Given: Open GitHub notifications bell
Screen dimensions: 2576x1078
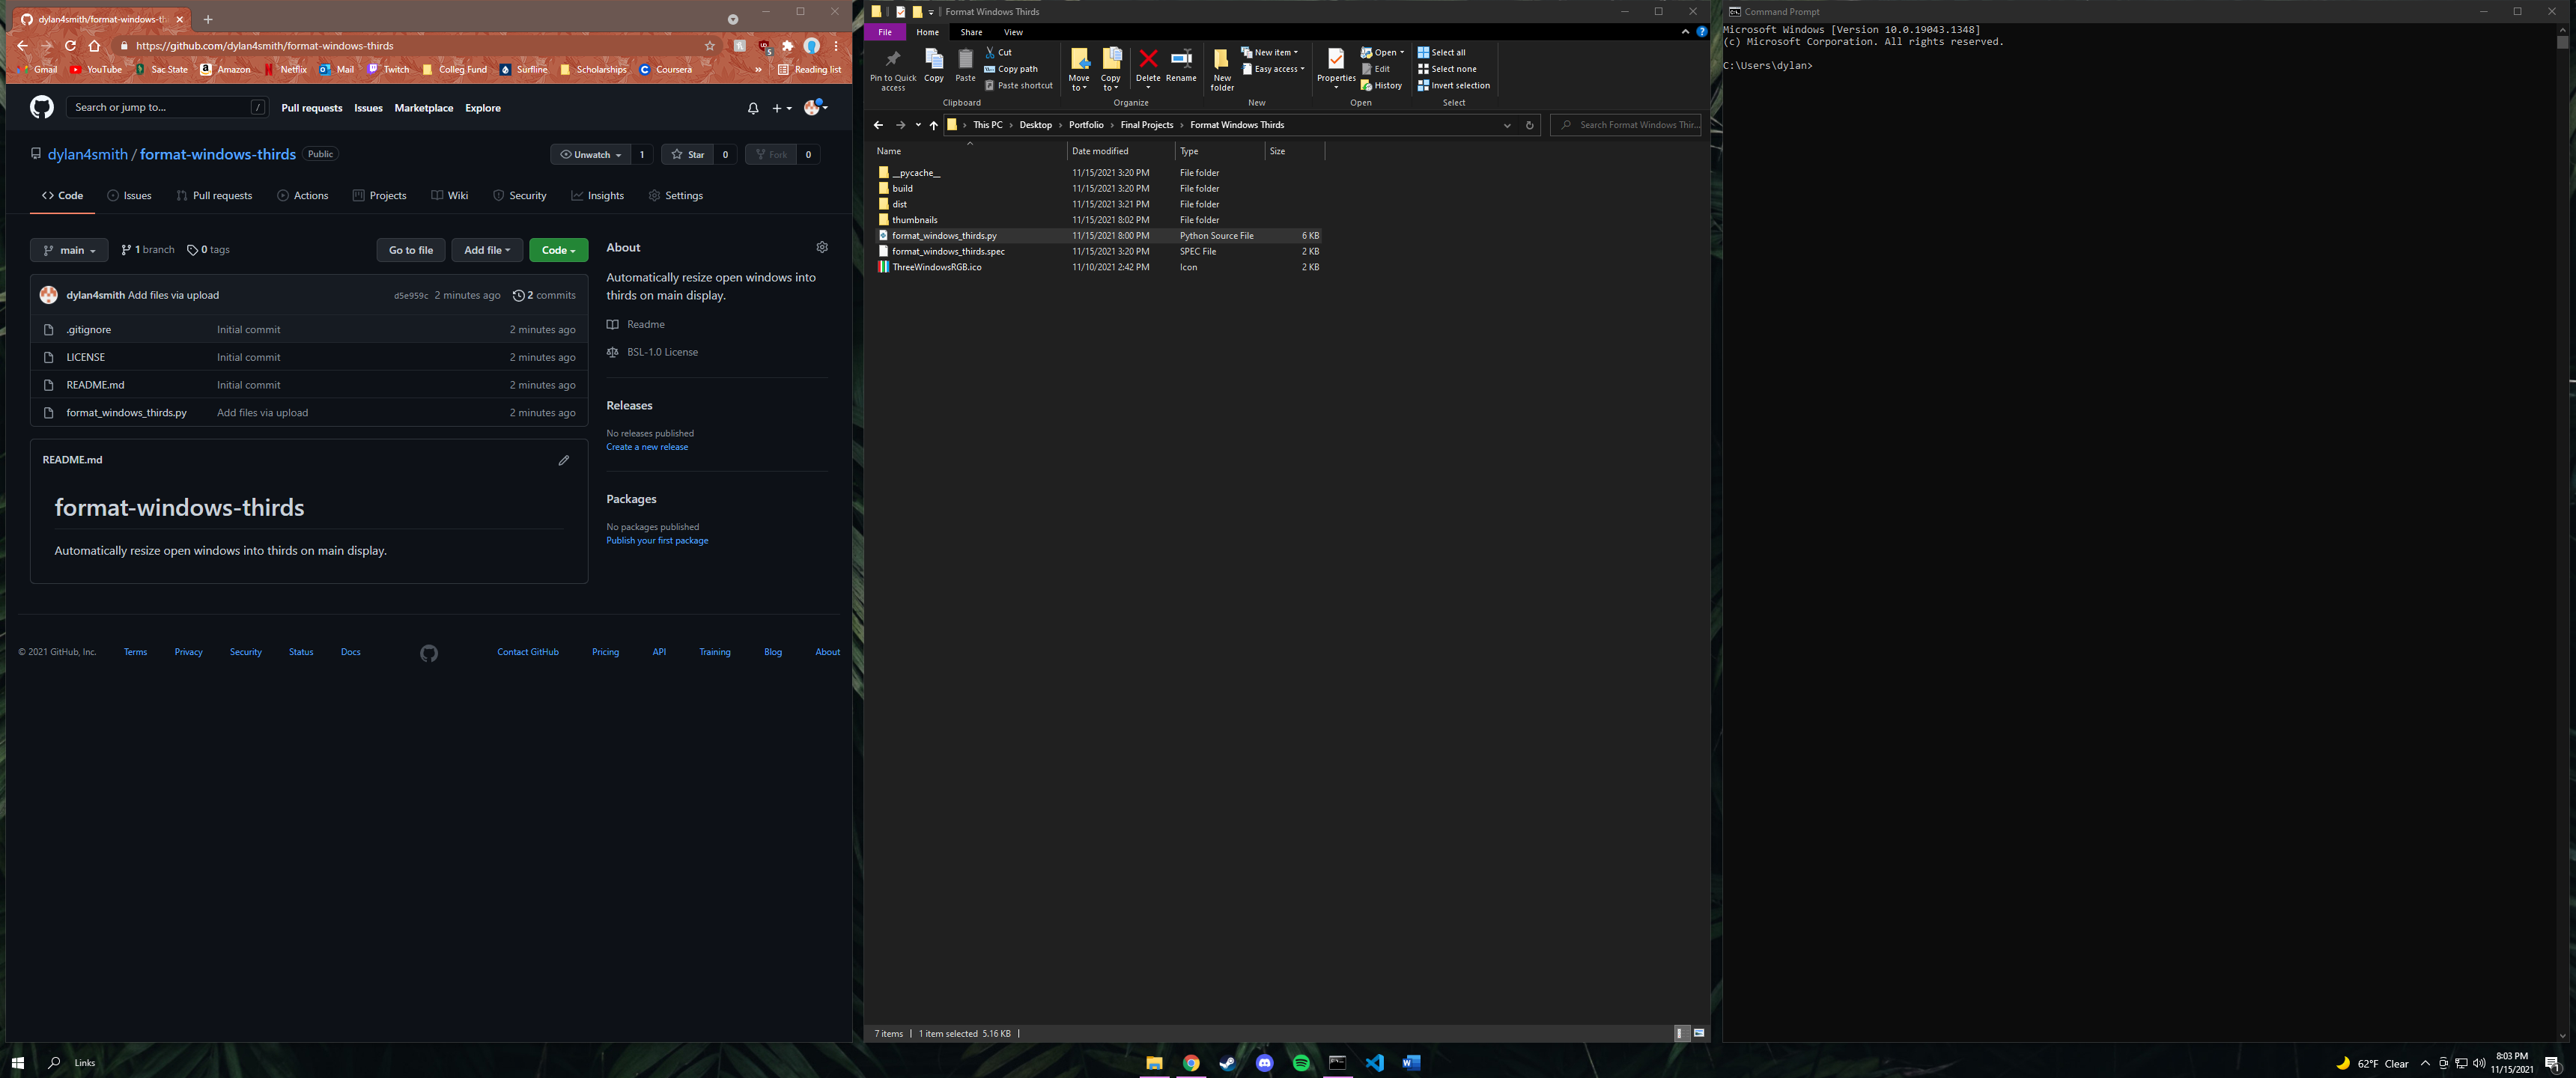Looking at the screenshot, I should point(753,107).
